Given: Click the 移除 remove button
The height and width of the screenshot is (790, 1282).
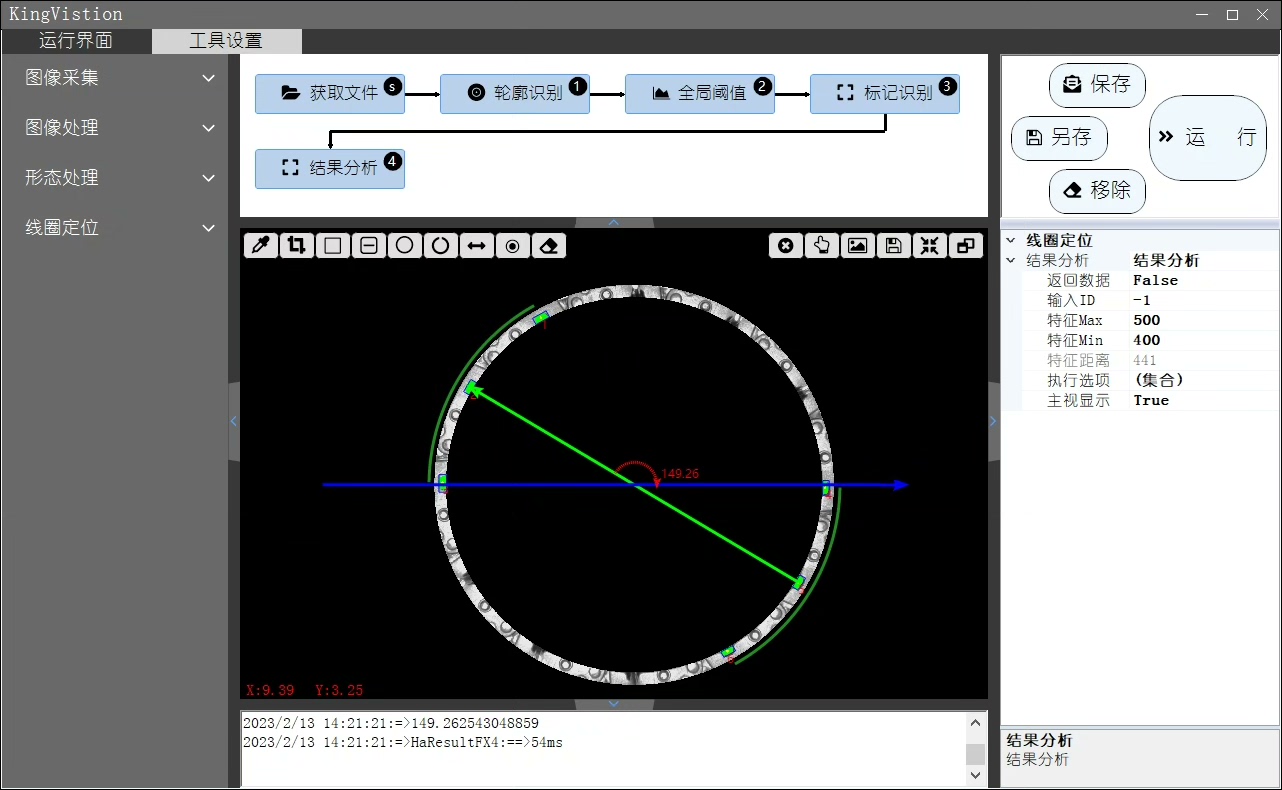Looking at the screenshot, I should 1097,191.
